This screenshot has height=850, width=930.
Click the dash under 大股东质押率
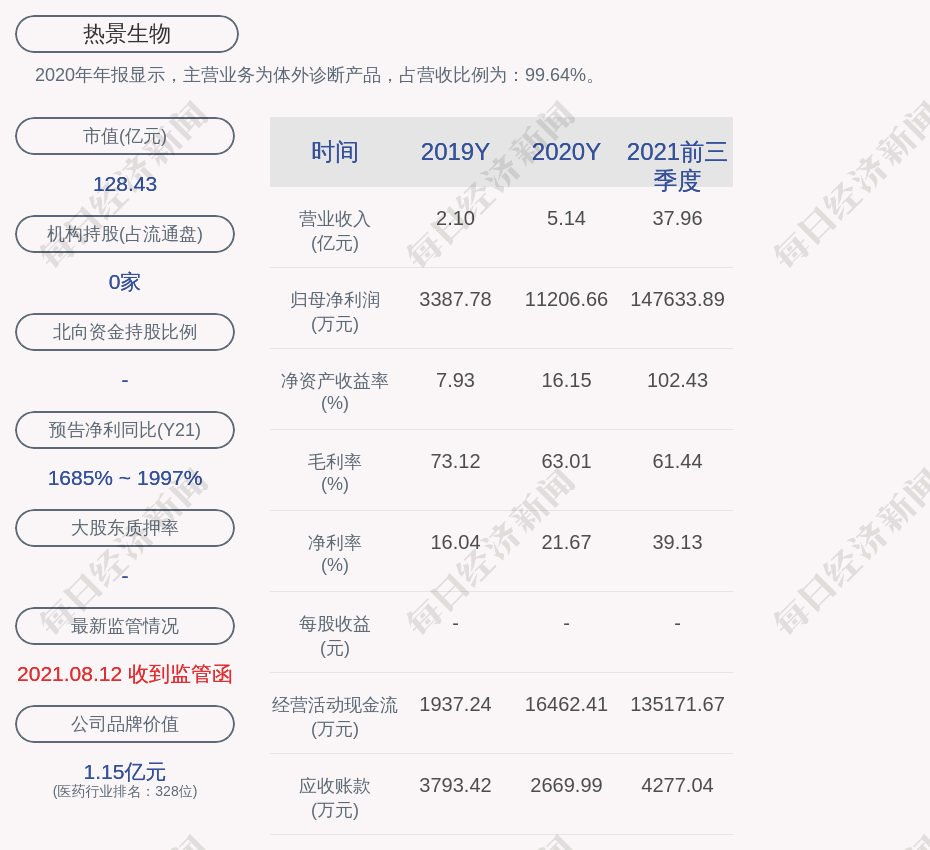click(x=125, y=576)
